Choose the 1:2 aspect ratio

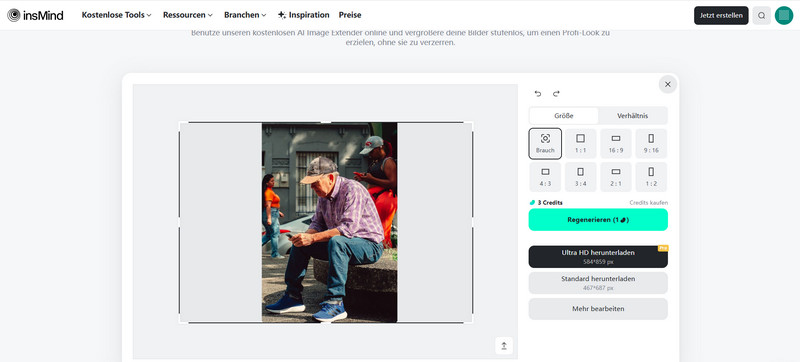tap(651, 177)
